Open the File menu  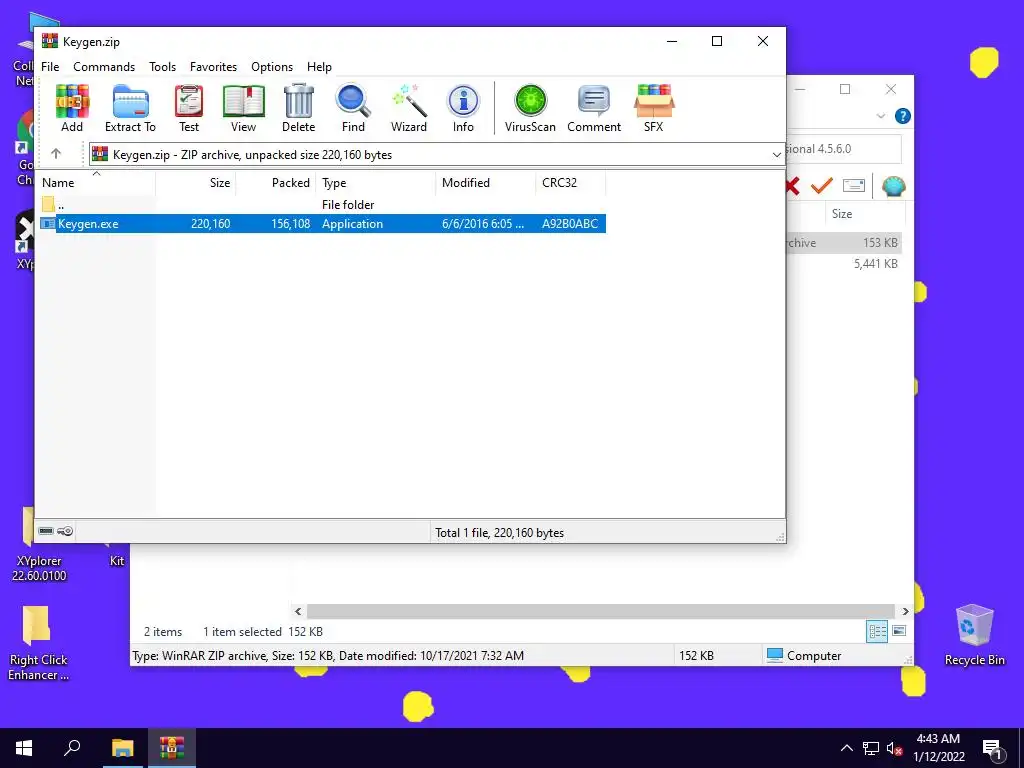tap(50, 67)
